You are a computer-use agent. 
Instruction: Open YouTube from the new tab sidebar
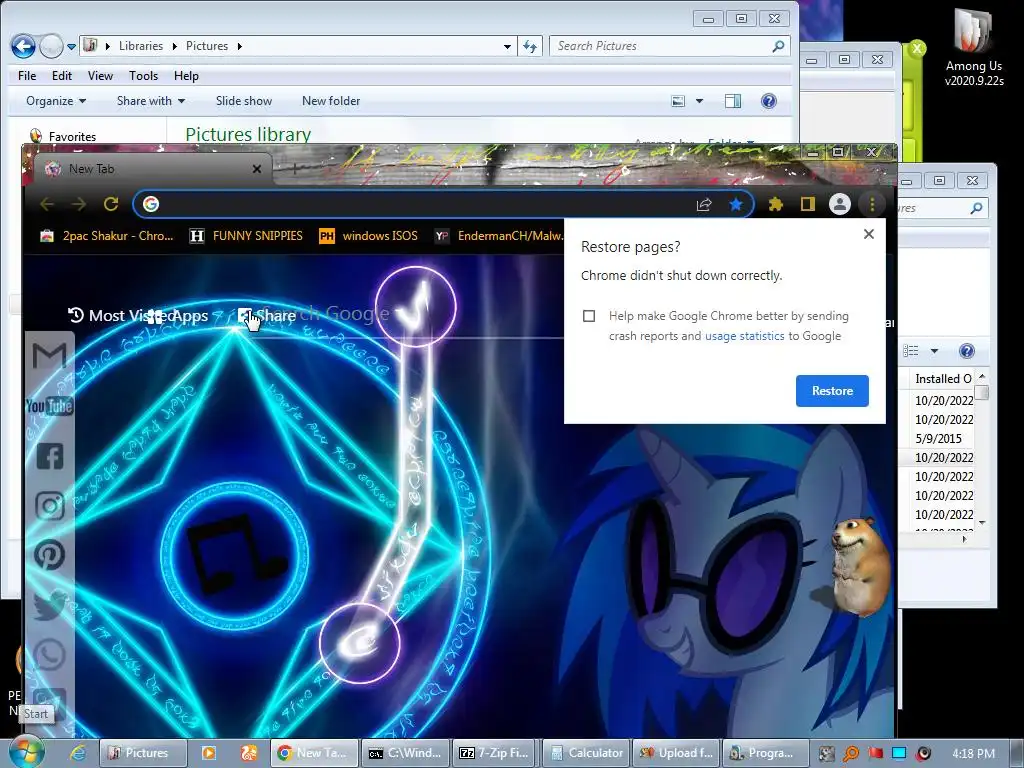point(50,406)
